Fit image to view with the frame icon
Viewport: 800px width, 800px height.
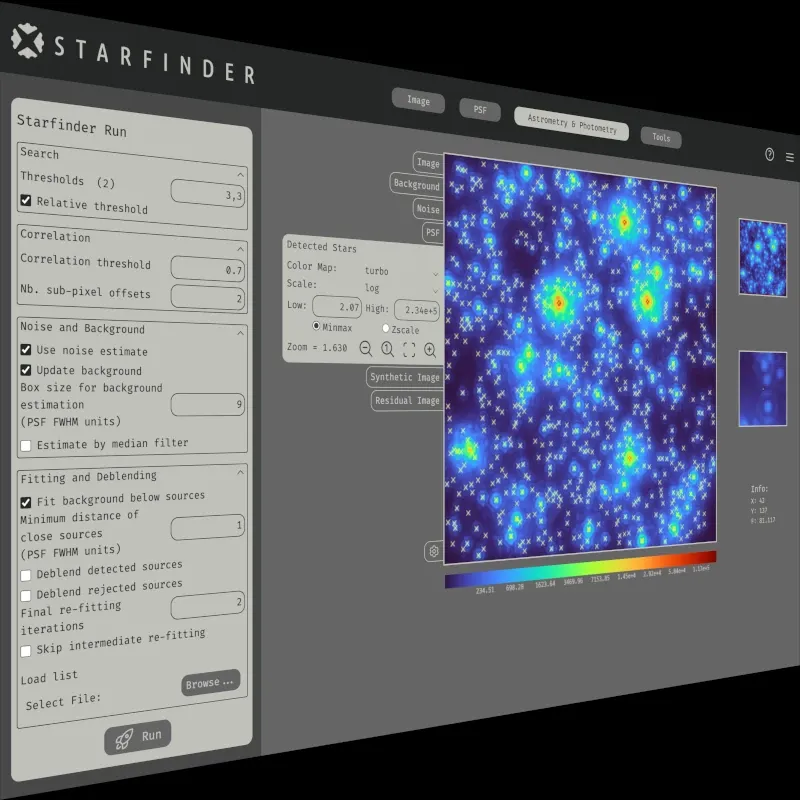click(409, 349)
